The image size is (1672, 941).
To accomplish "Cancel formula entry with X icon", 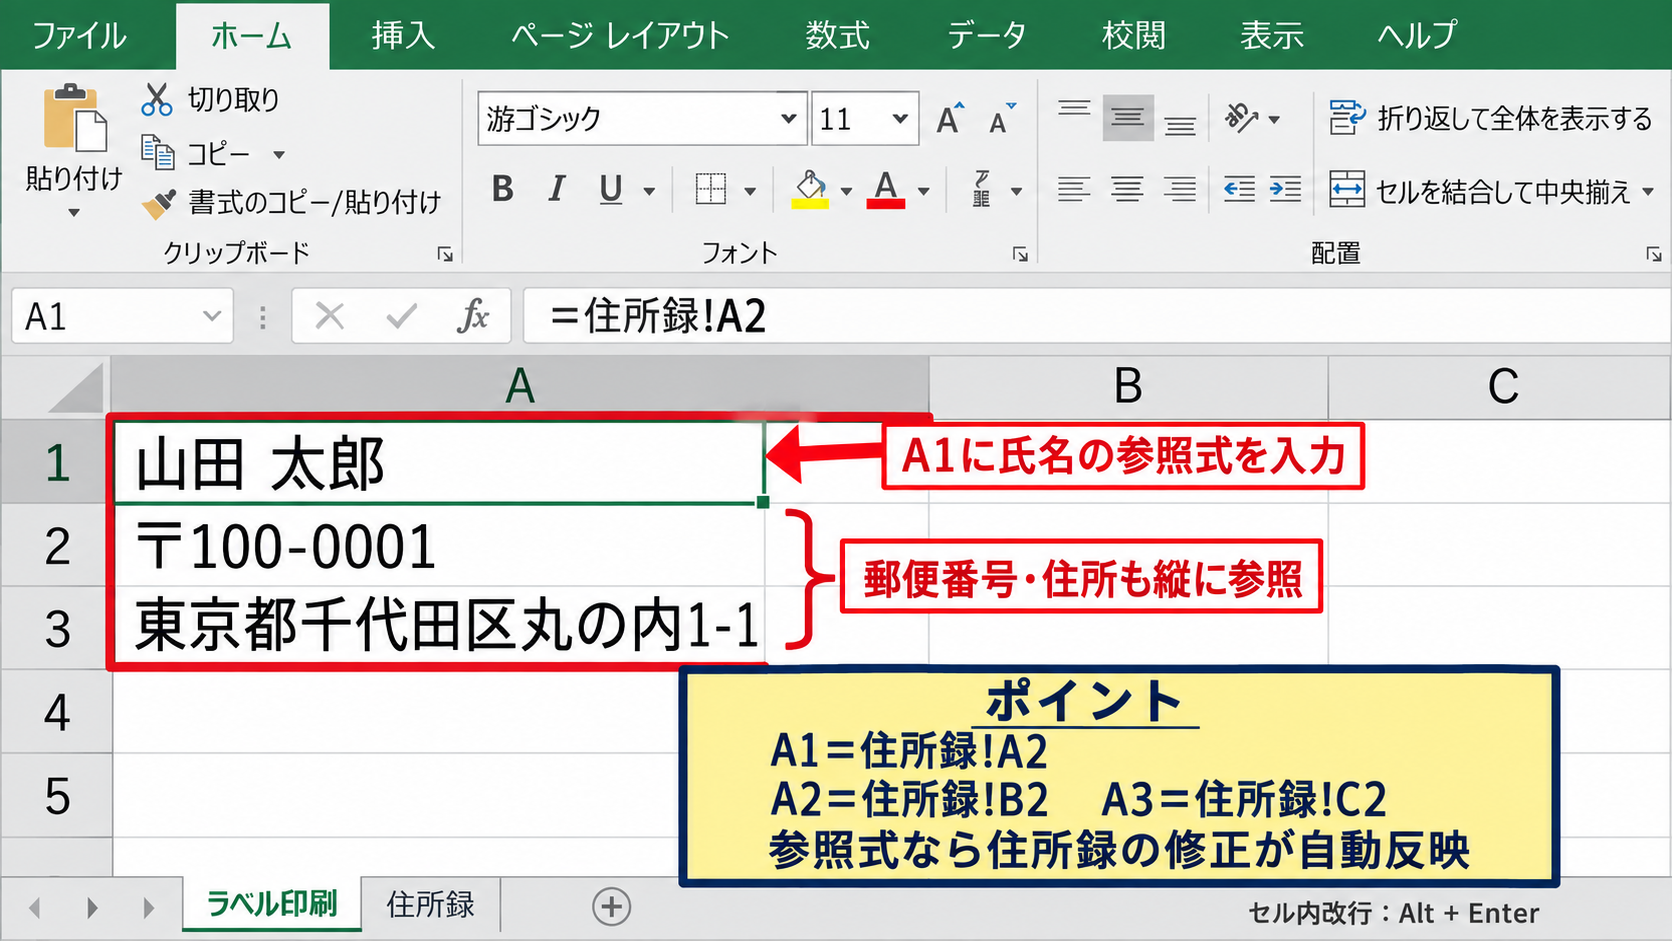I will [x=329, y=316].
